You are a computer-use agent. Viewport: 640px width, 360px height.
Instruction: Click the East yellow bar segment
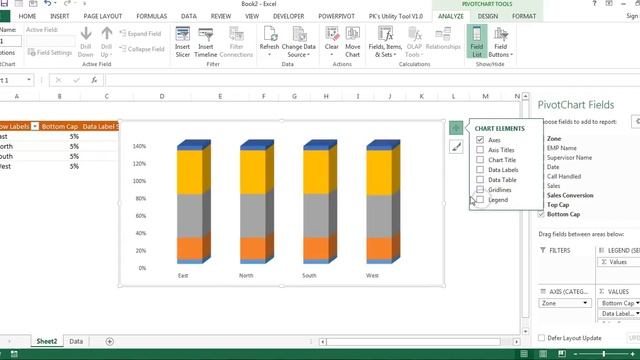[190, 172]
